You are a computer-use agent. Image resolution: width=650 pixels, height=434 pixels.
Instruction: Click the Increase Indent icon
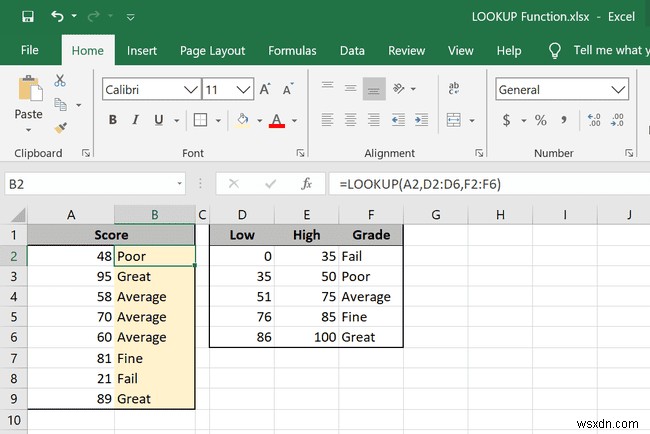pos(422,120)
